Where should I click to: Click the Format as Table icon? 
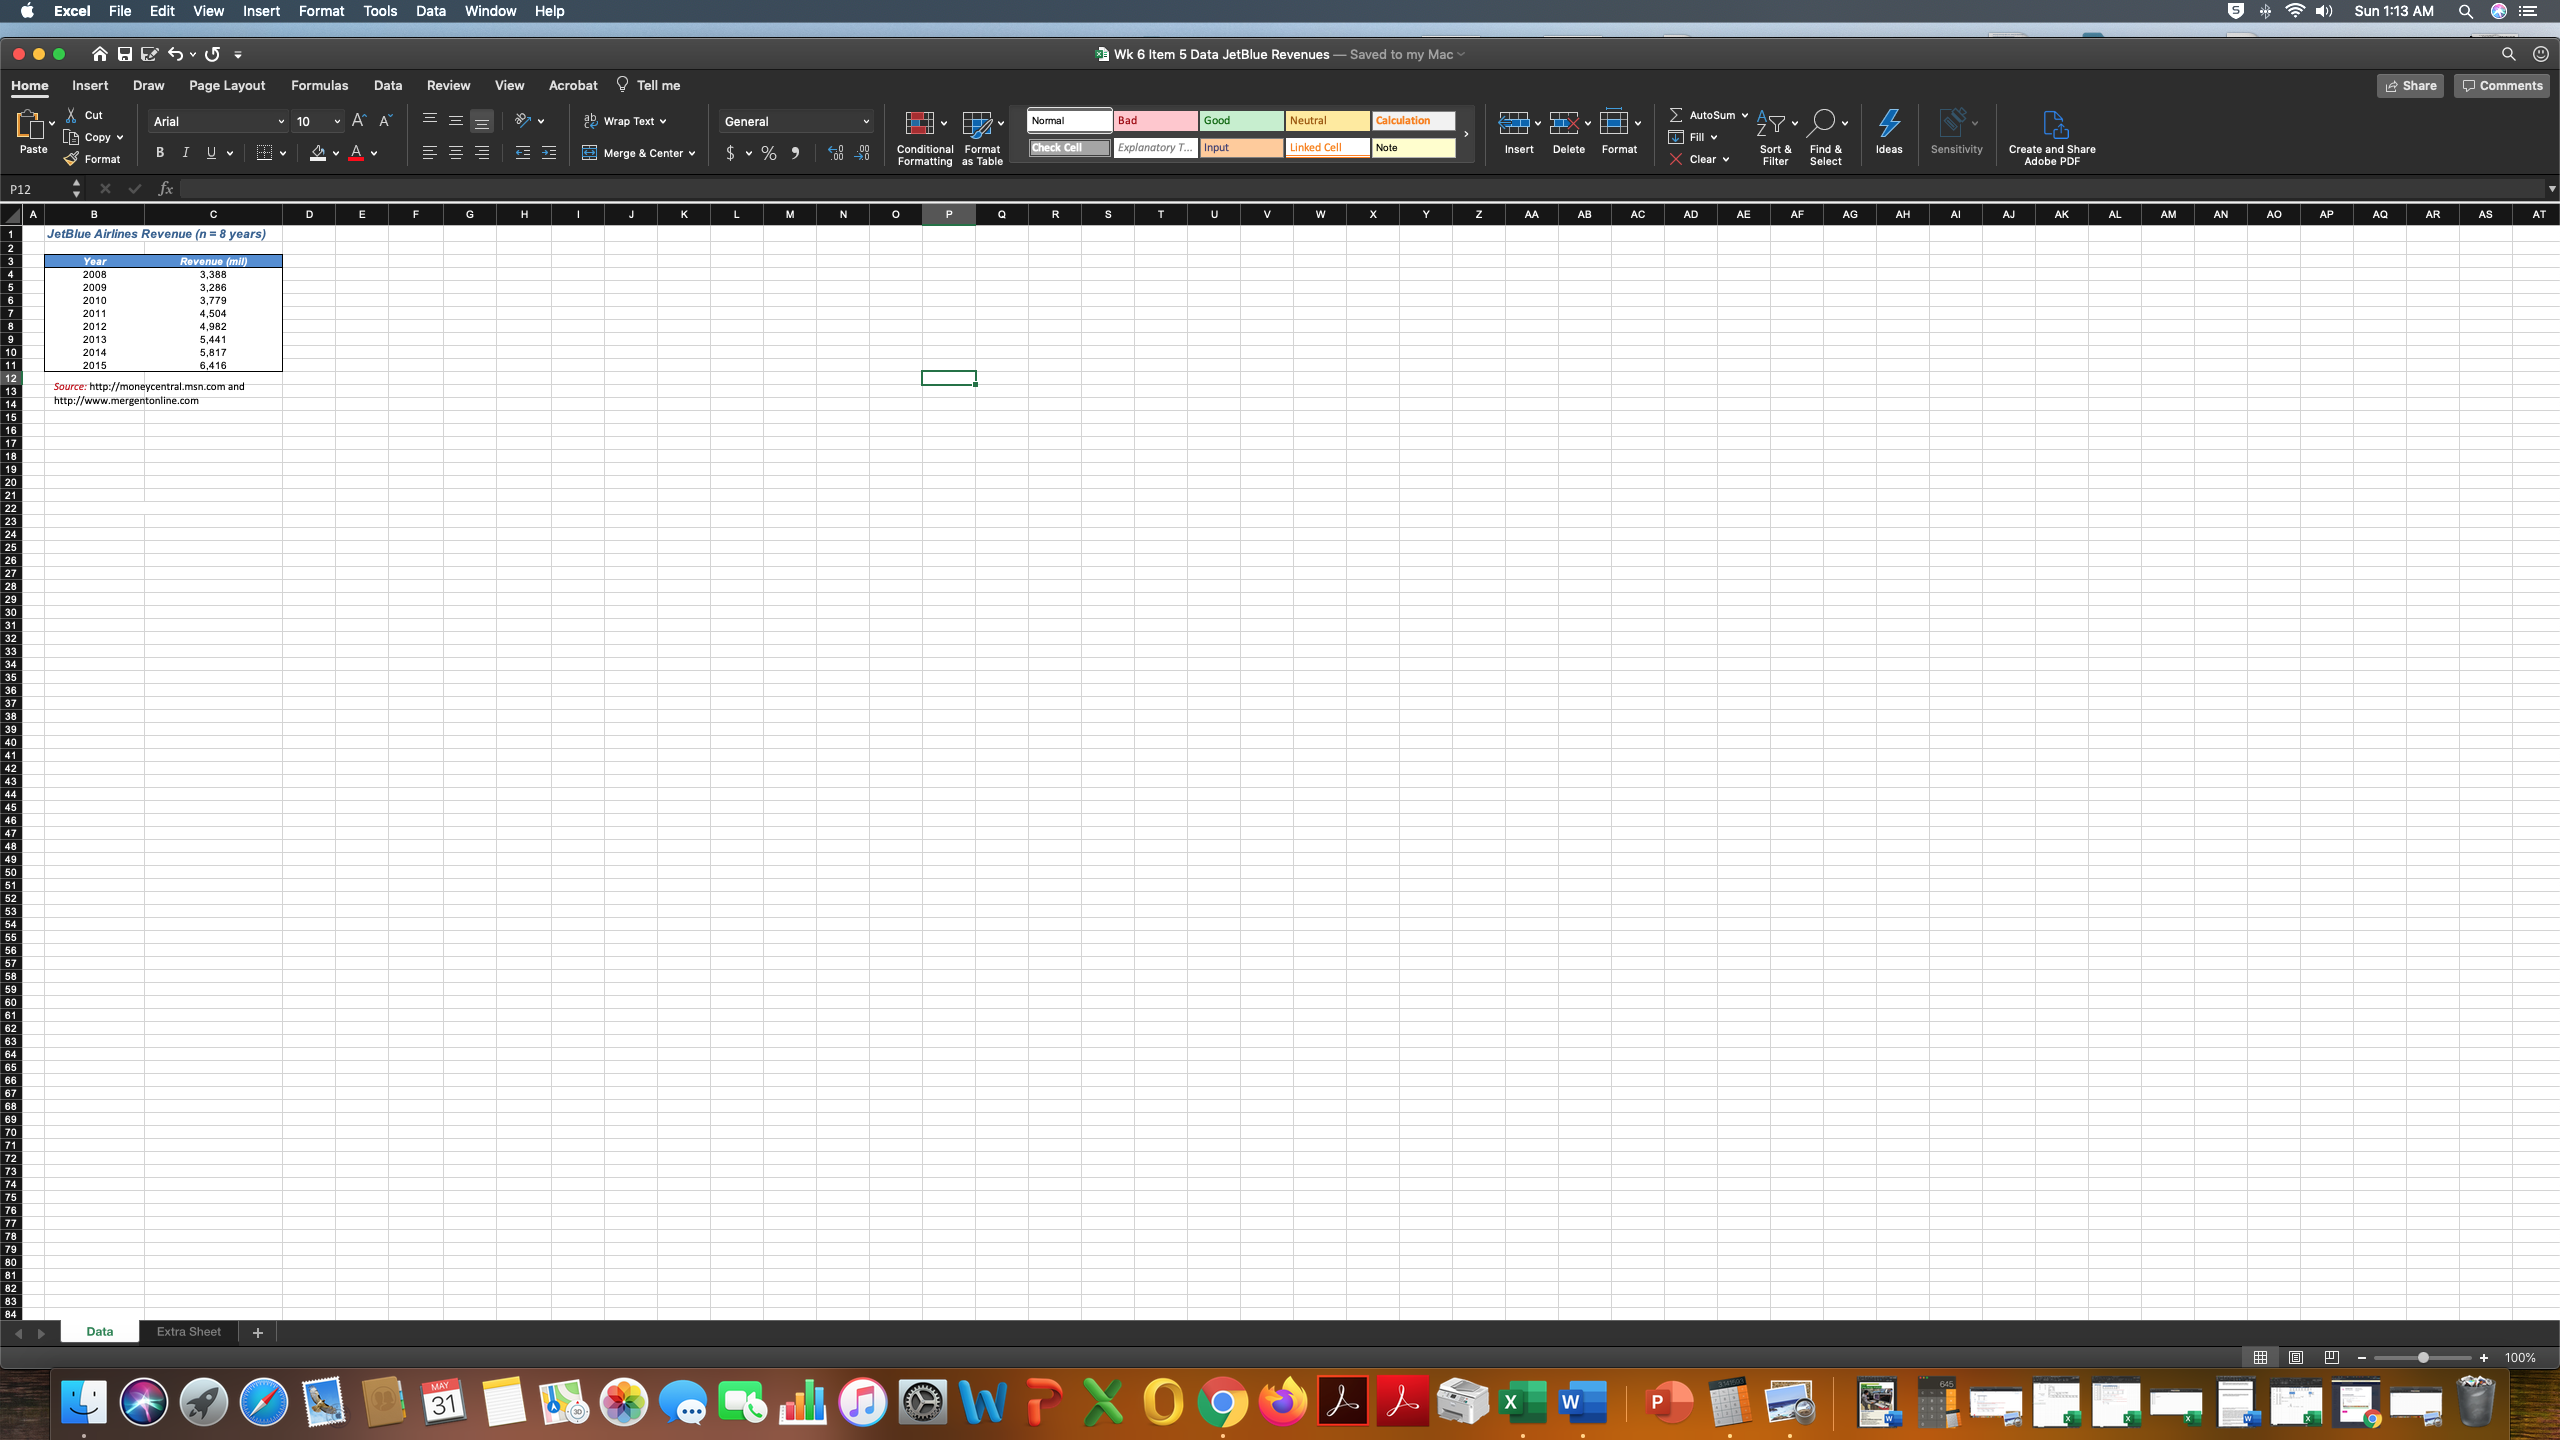tap(976, 123)
